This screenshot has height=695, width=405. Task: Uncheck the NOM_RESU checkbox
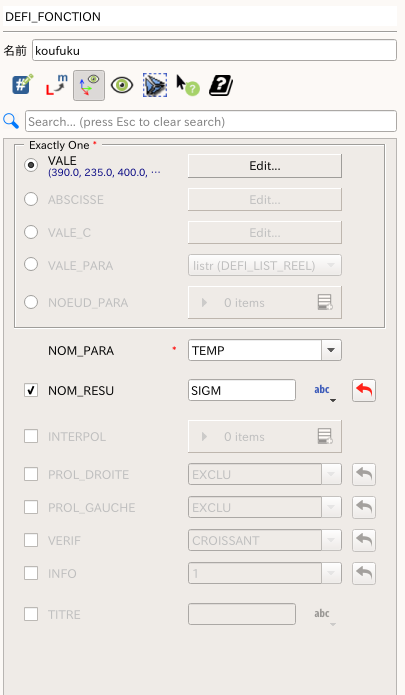(x=31, y=390)
